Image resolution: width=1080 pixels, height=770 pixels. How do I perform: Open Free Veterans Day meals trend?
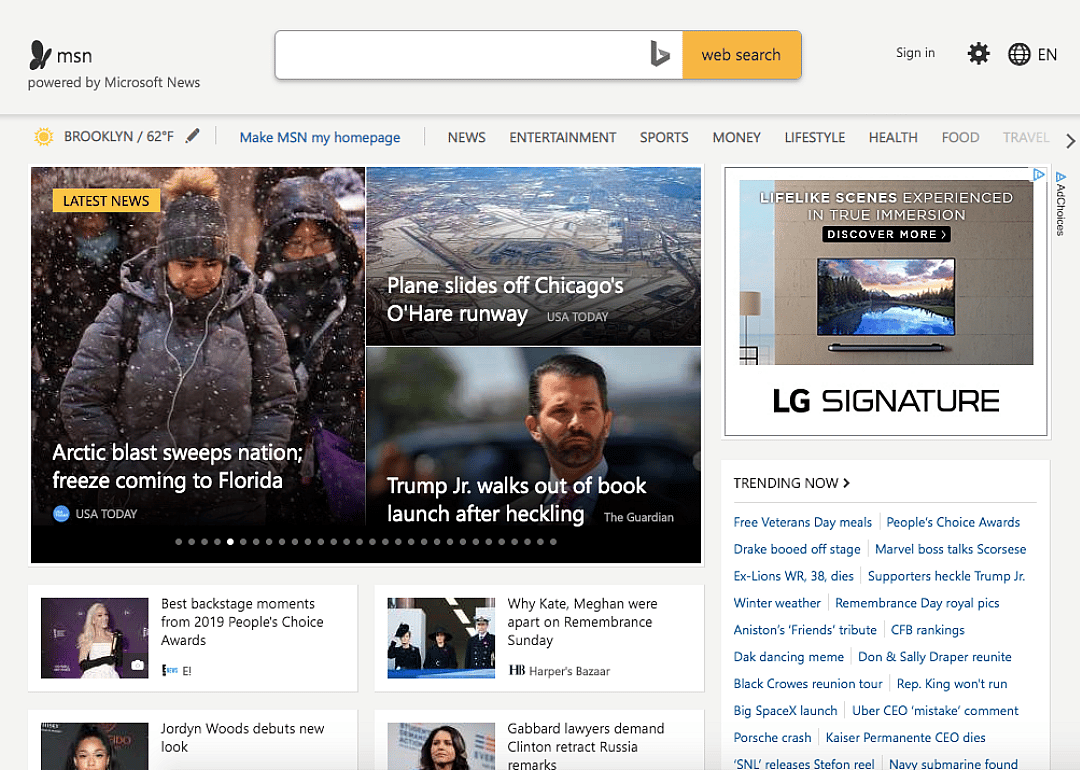802,522
